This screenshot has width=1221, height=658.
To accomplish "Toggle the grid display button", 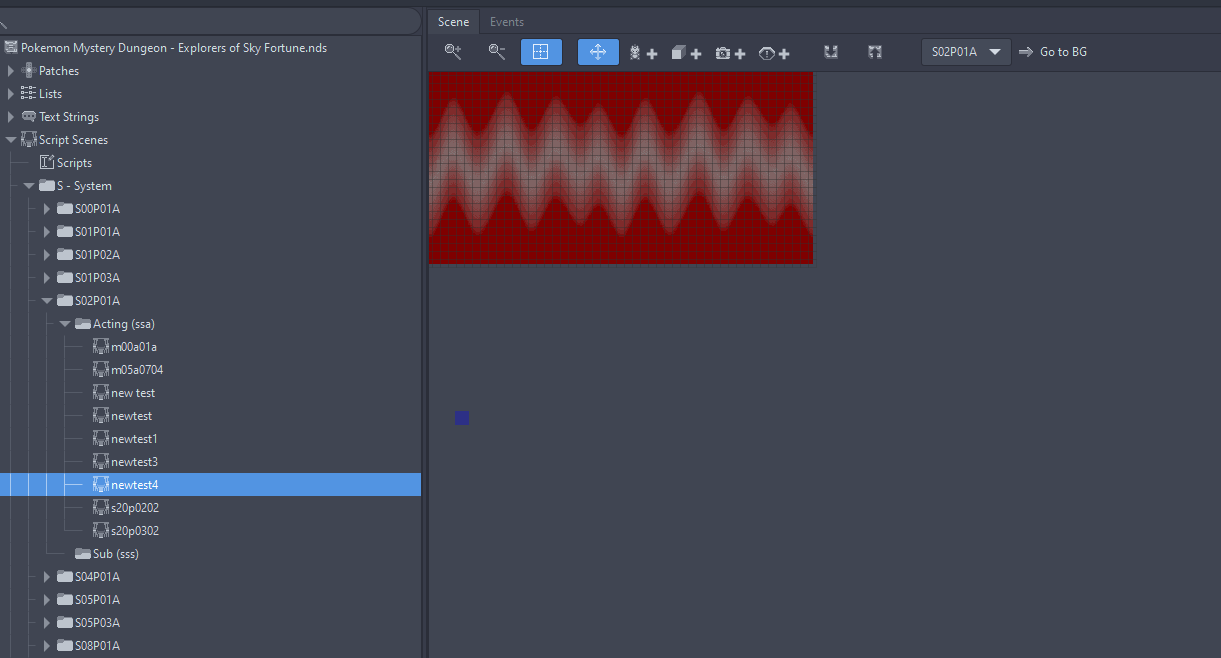I will (x=541, y=52).
